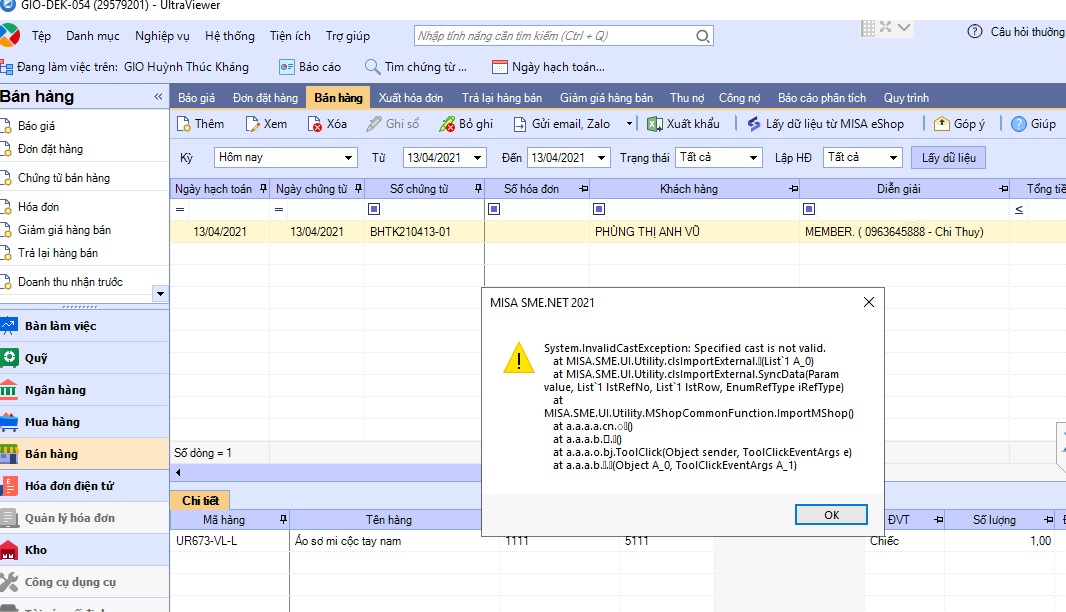
Task: Collapse the Bán hàng side panel
Action: click(x=158, y=97)
